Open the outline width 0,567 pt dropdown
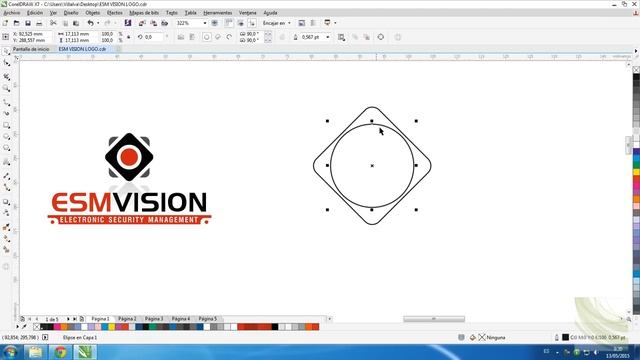Image resolution: width=640 pixels, height=360 pixels. [x=327, y=37]
